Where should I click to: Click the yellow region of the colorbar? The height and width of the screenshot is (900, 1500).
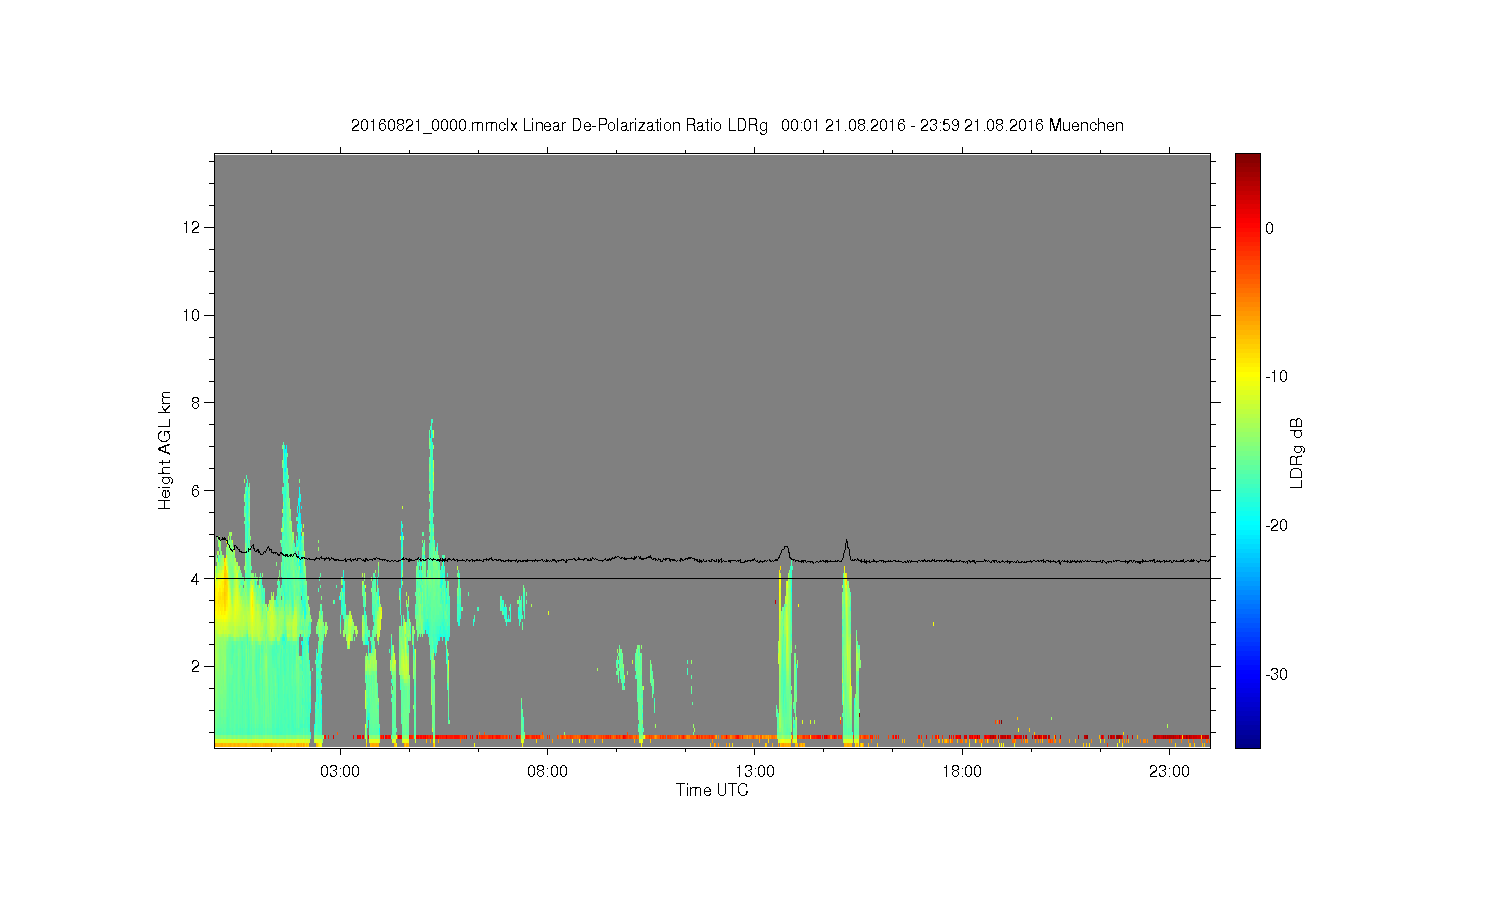coord(1248,375)
